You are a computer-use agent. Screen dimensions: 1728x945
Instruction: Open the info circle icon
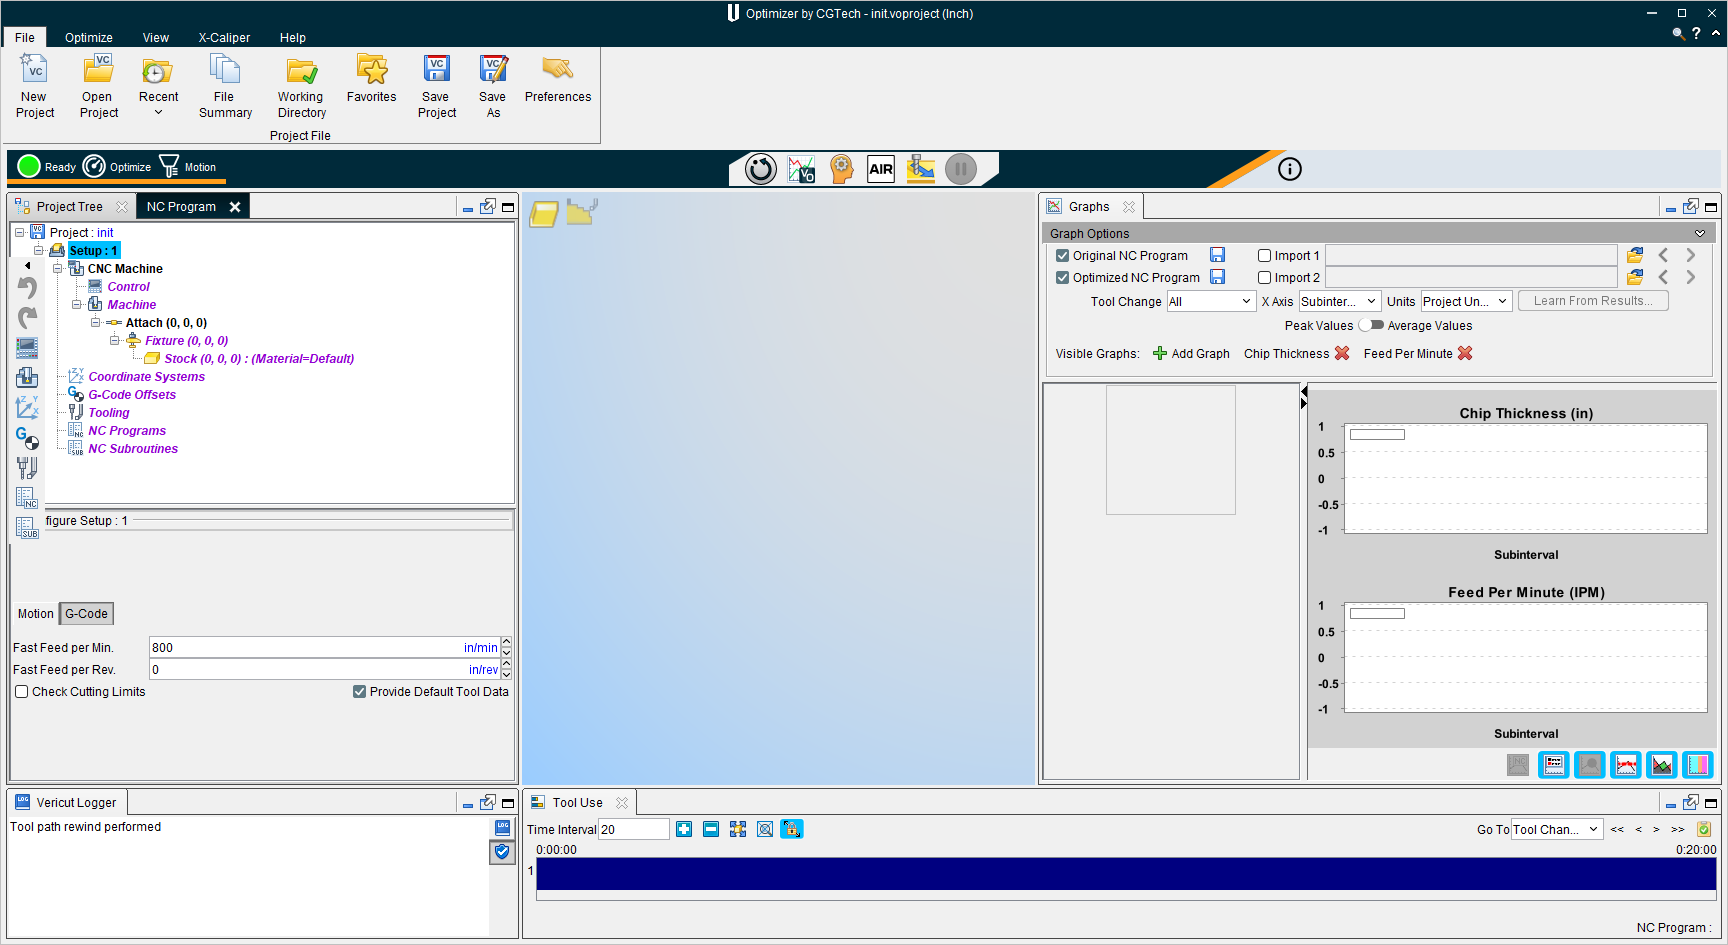(x=1290, y=169)
